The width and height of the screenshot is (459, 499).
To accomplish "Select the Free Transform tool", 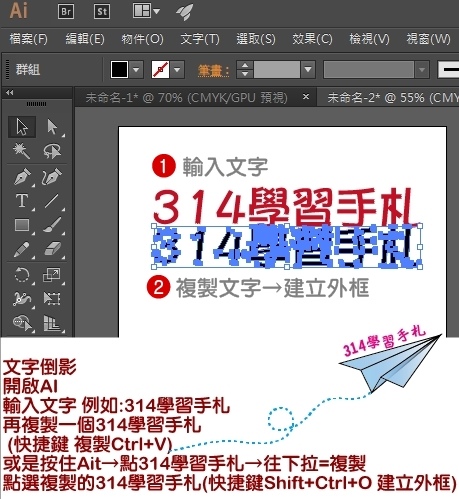I will (52, 299).
